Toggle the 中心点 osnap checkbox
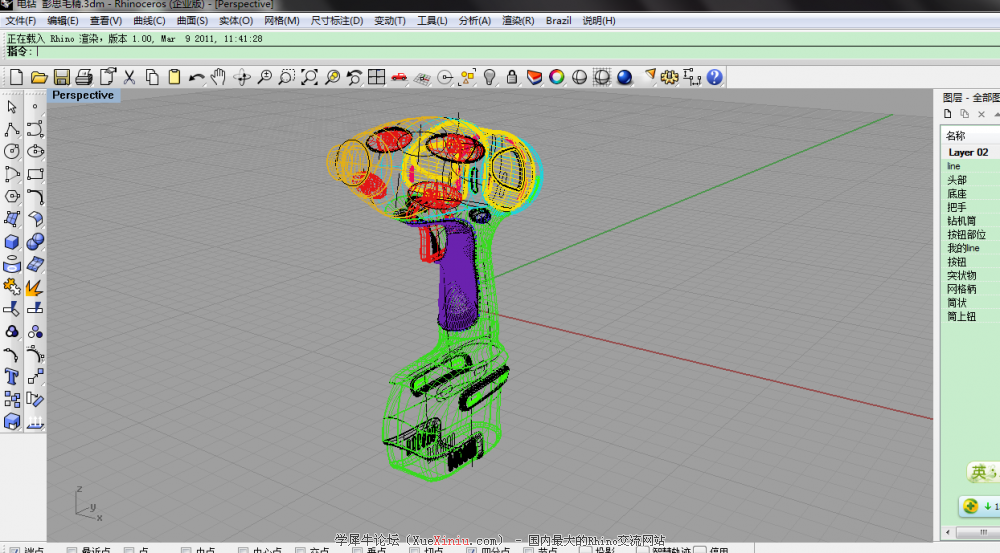 [x=244, y=549]
